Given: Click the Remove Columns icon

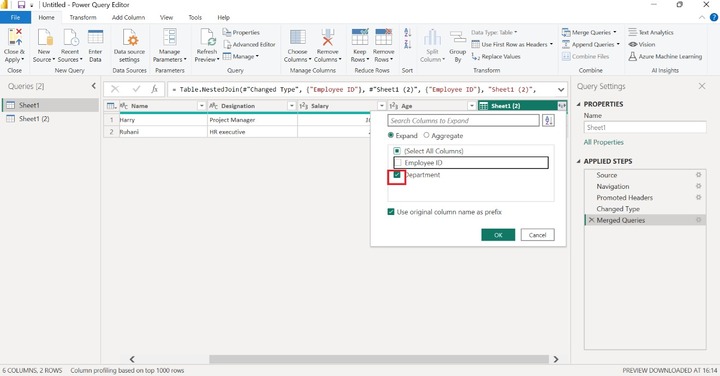Looking at the screenshot, I should click(x=327, y=37).
